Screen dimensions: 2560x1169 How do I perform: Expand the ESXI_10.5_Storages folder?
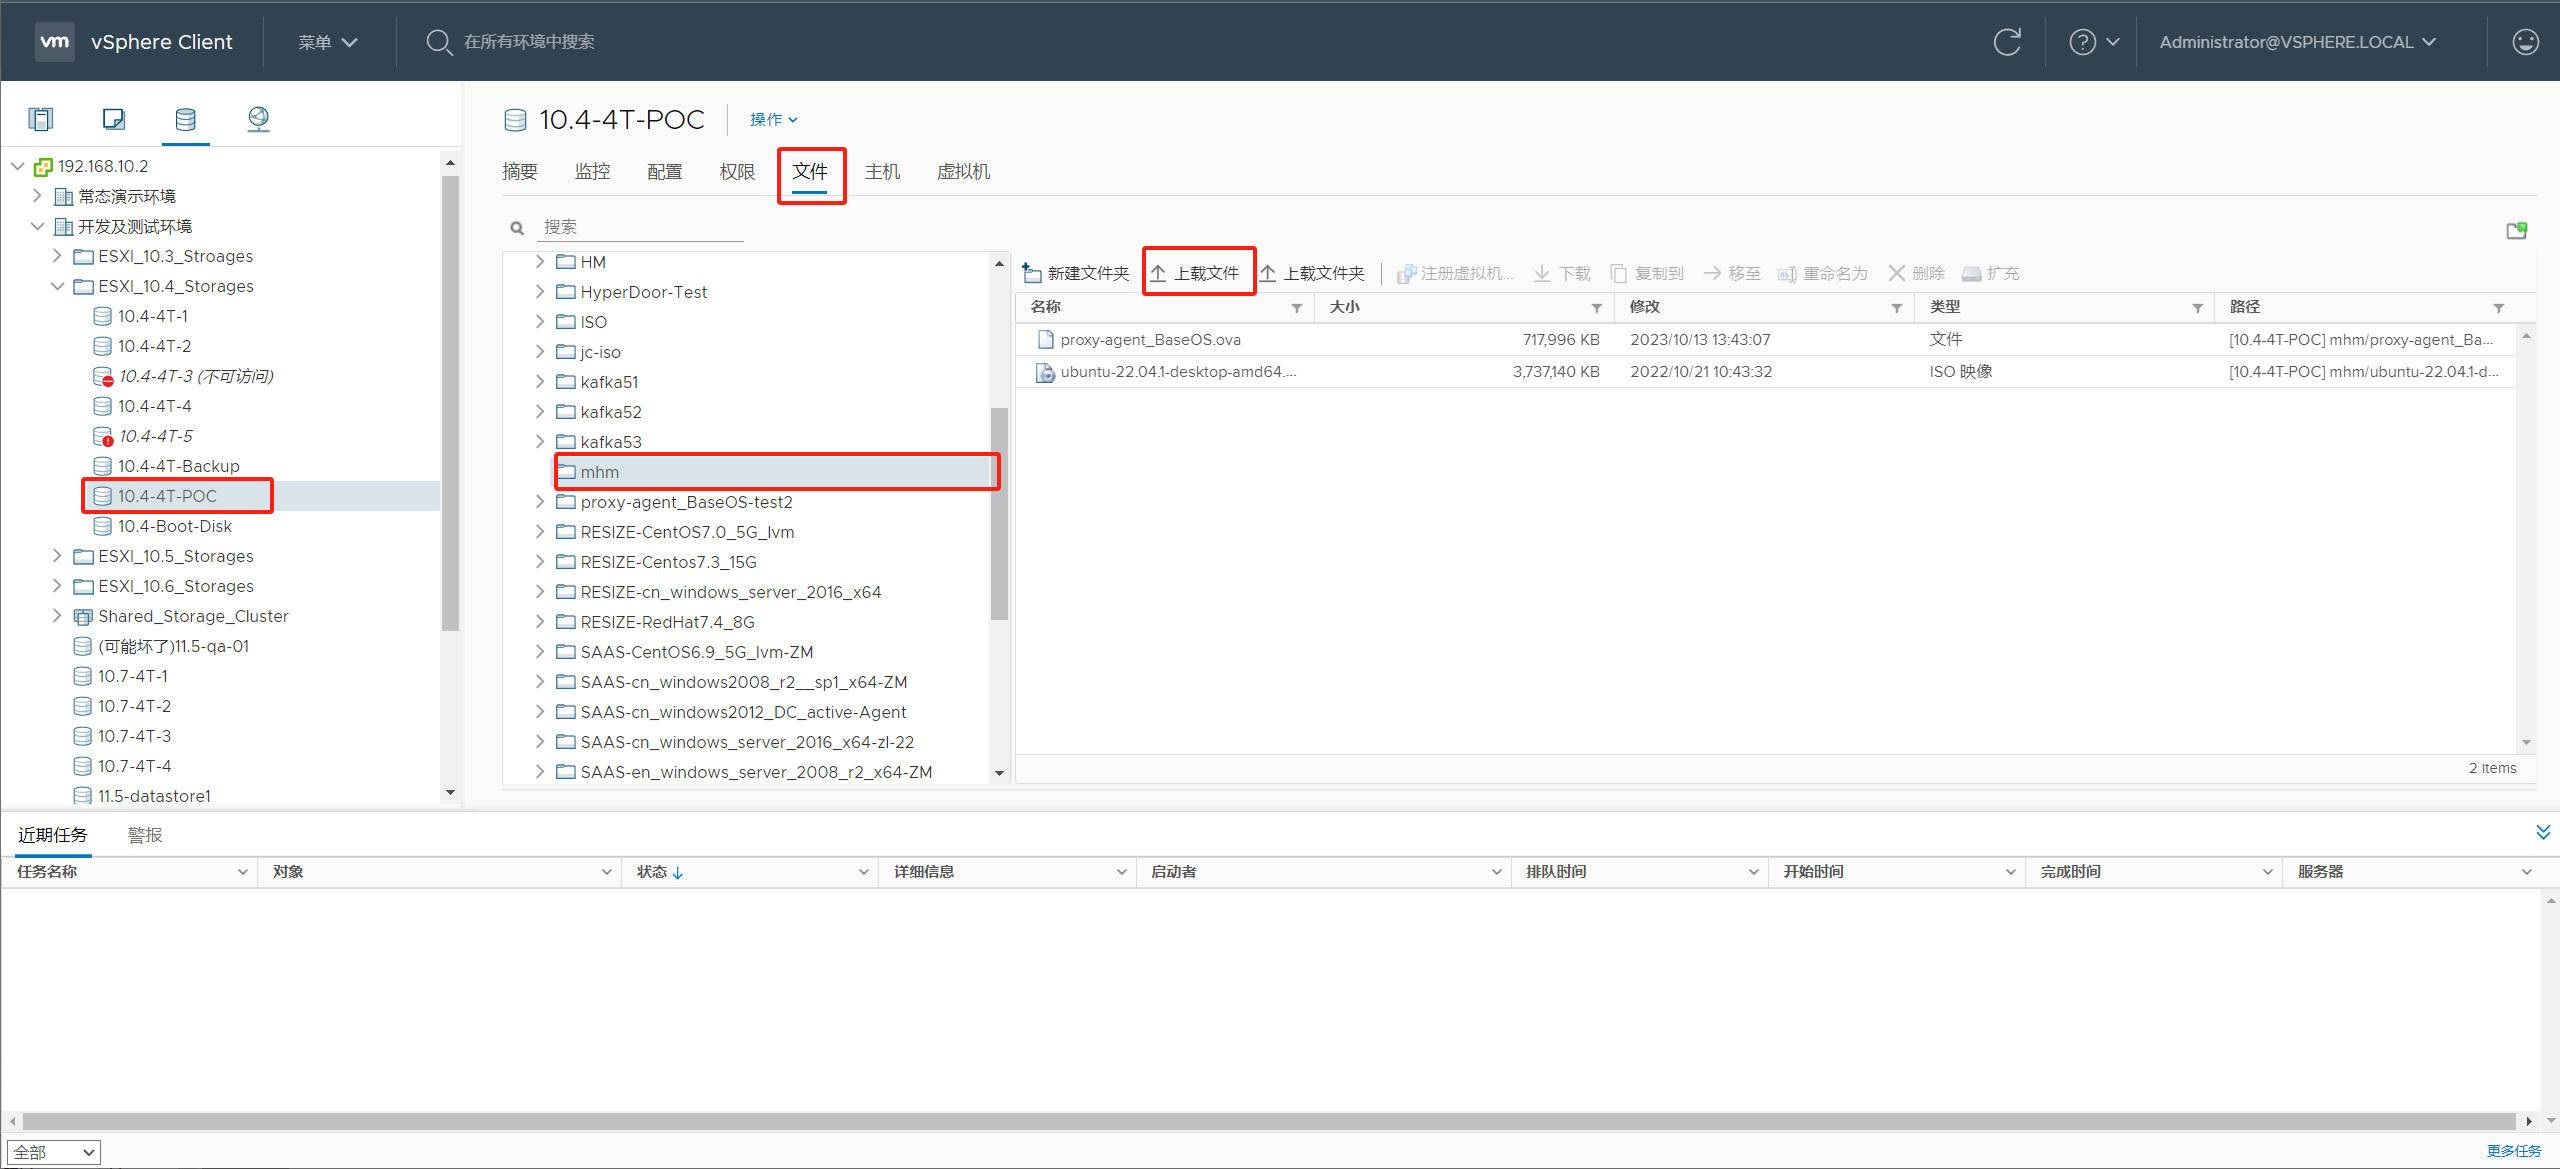pyautogui.click(x=57, y=556)
